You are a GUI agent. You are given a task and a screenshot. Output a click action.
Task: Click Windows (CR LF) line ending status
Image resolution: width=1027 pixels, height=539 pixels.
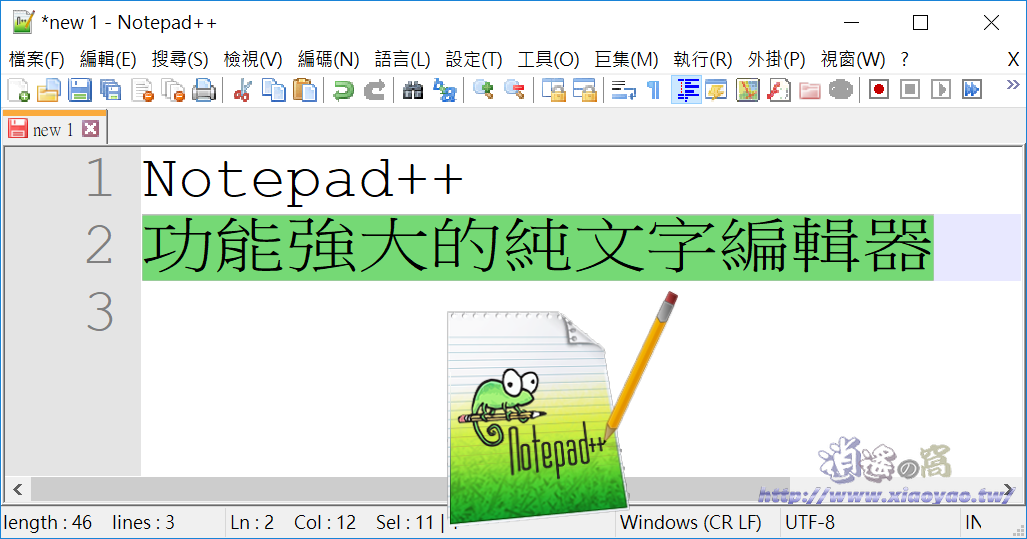[x=691, y=523]
